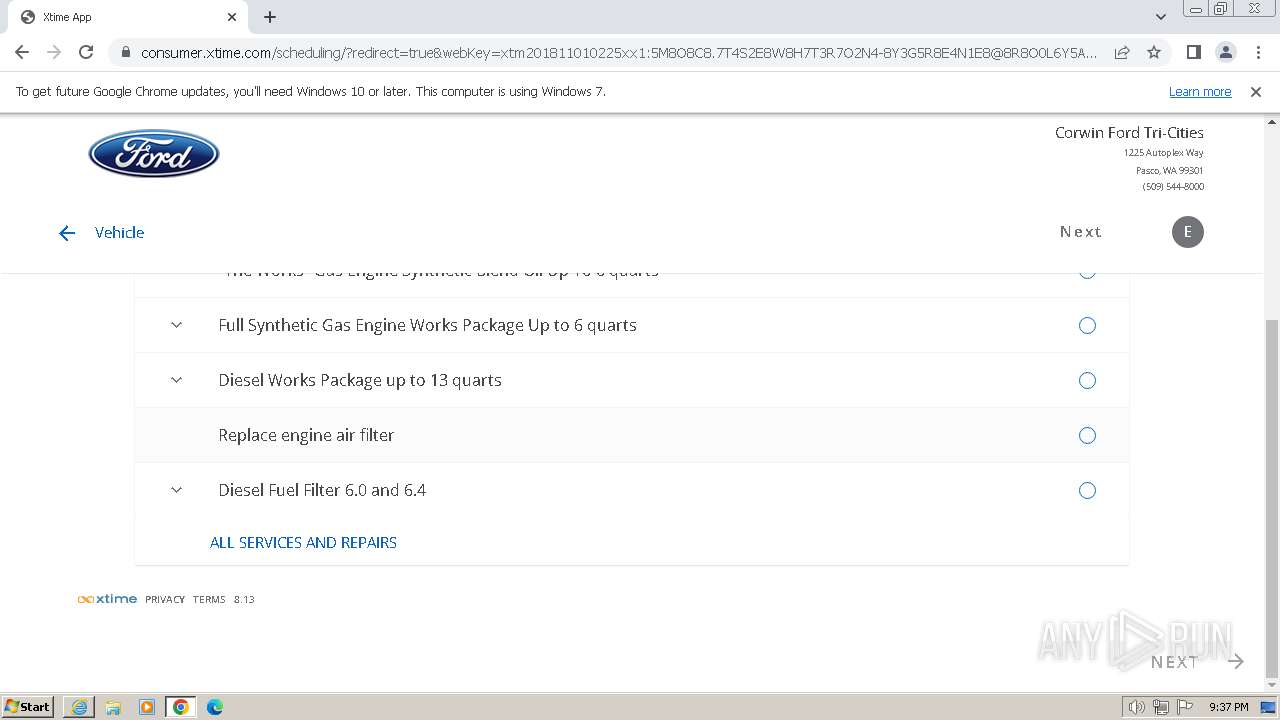This screenshot has height=720, width=1280.
Task: Click the Vehicle back label
Action: point(120,232)
